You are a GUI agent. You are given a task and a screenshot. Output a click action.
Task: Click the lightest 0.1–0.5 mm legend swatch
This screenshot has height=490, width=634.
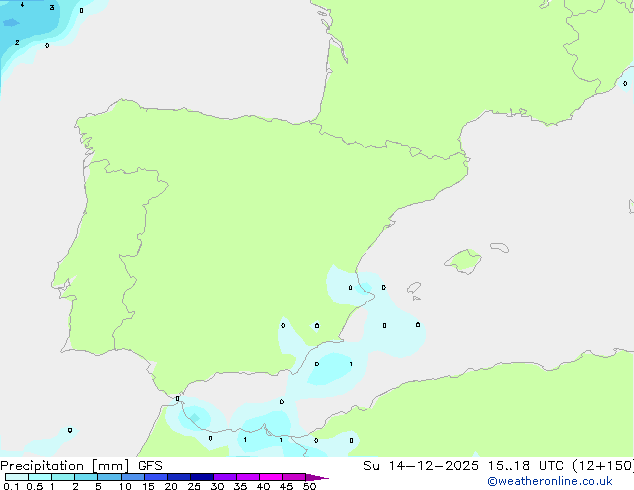(x=17, y=477)
